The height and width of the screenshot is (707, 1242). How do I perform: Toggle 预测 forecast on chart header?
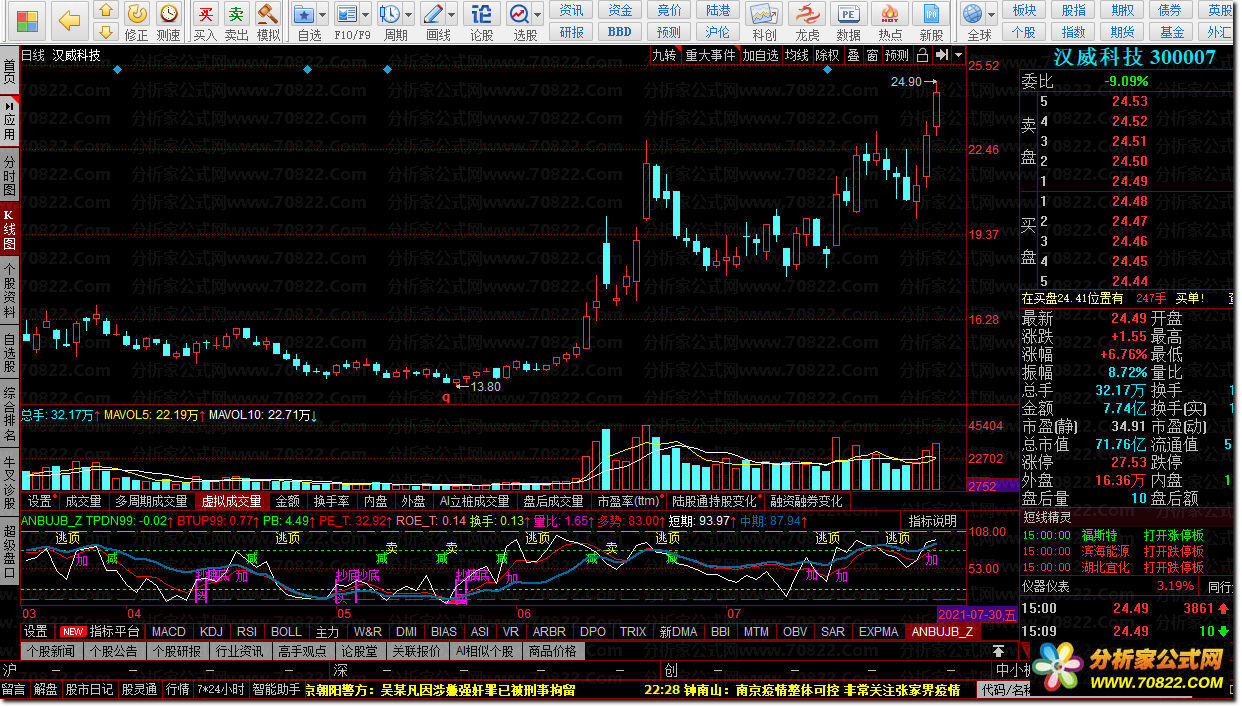coord(898,55)
